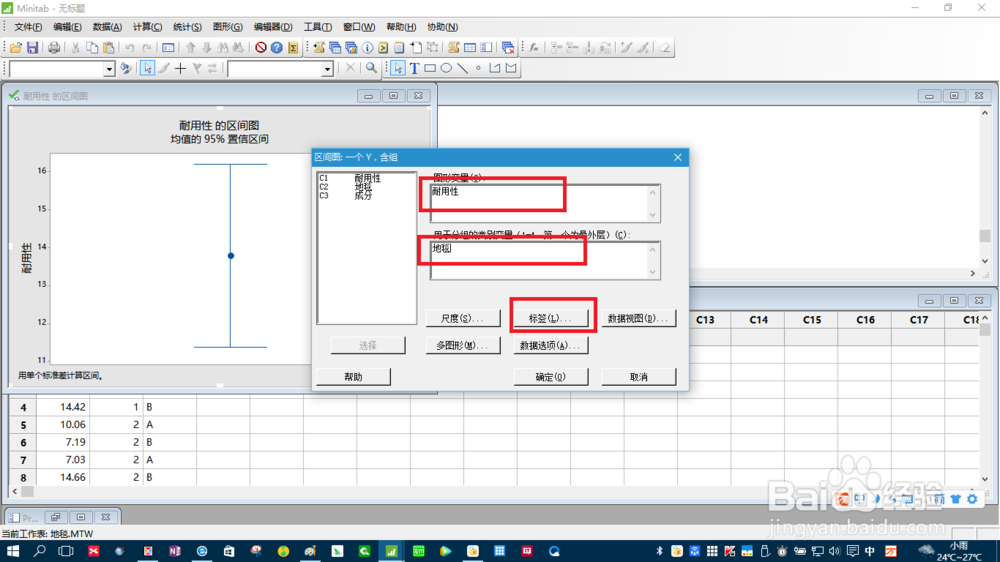Open a file with the folder icon

click(x=16, y=47)
